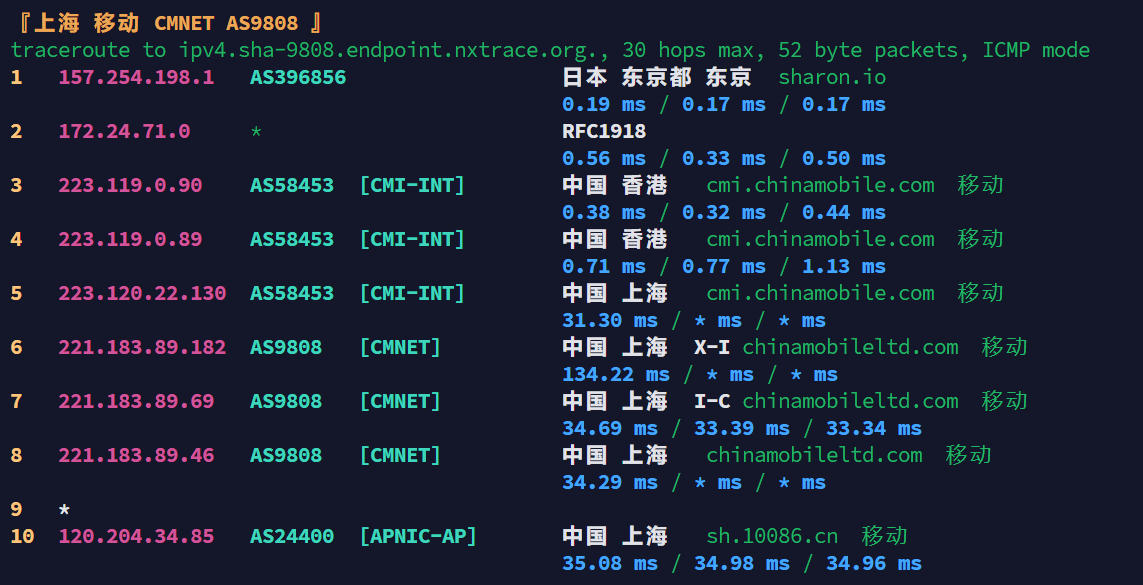Select the hop 7 IP 221.183.89.69
Viewport: 1143px width, 585px height.
click(x=136, y=401)
